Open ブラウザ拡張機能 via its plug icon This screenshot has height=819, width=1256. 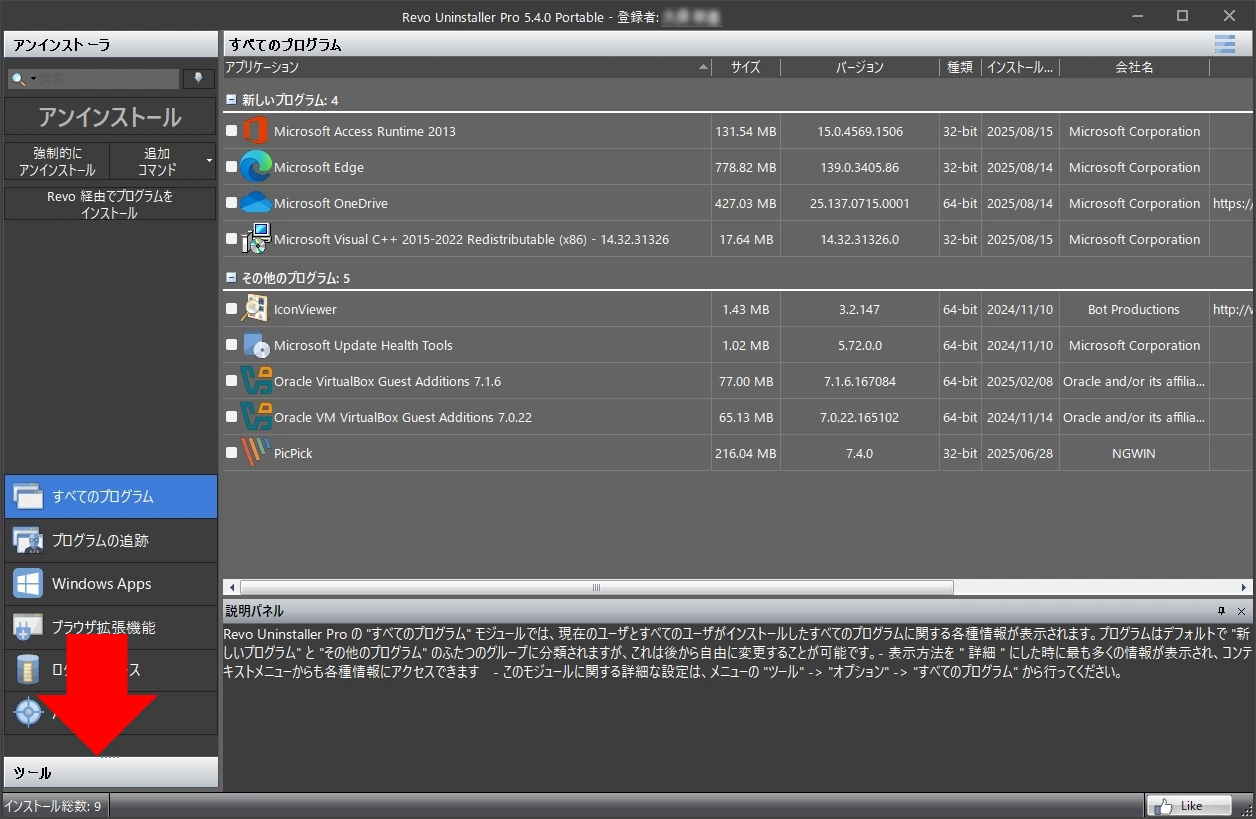28,627
